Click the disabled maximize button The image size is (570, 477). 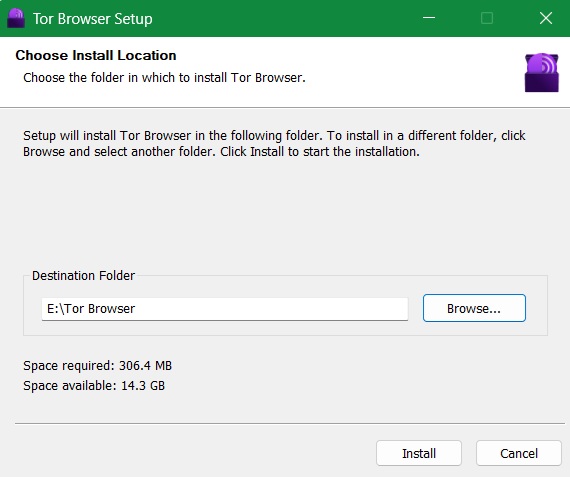click(487, 18)
